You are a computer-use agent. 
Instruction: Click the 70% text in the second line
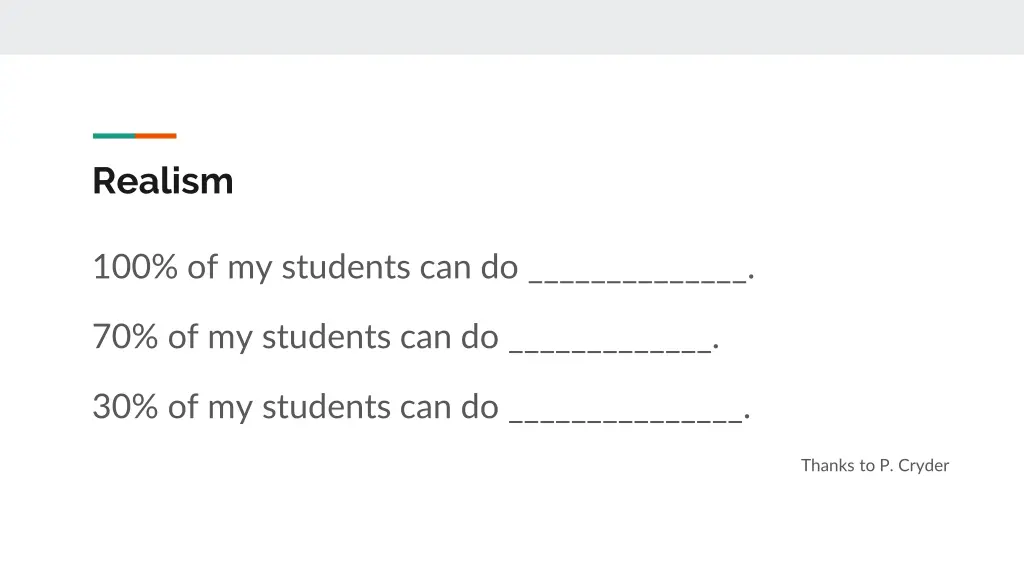click(125, 336)
